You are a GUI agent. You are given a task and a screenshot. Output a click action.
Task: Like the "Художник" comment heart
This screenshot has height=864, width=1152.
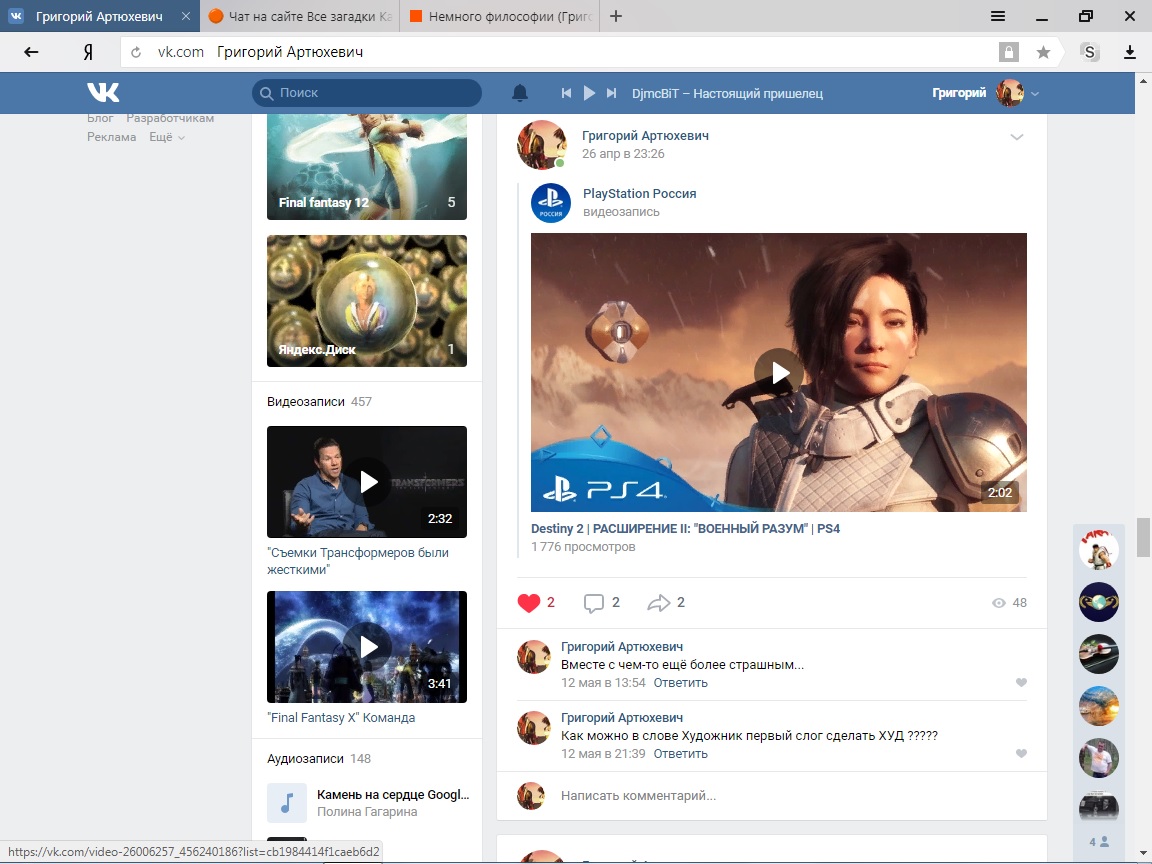1021,753
